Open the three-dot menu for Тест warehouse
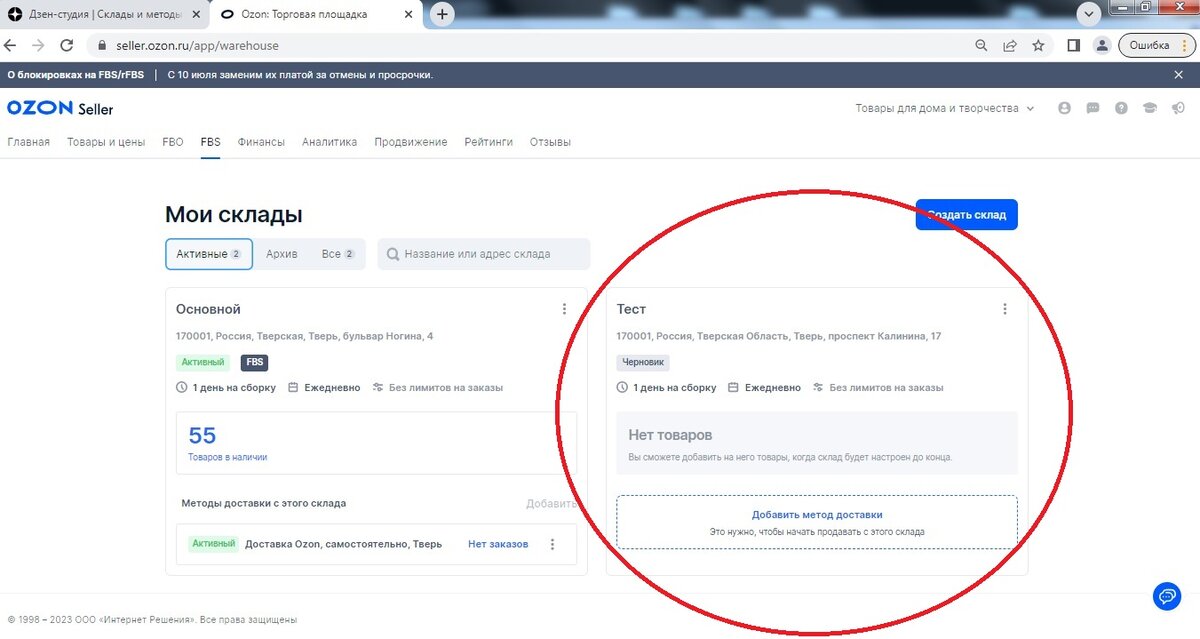Viewport: 1200px width, 639px height. (1005, 309)
